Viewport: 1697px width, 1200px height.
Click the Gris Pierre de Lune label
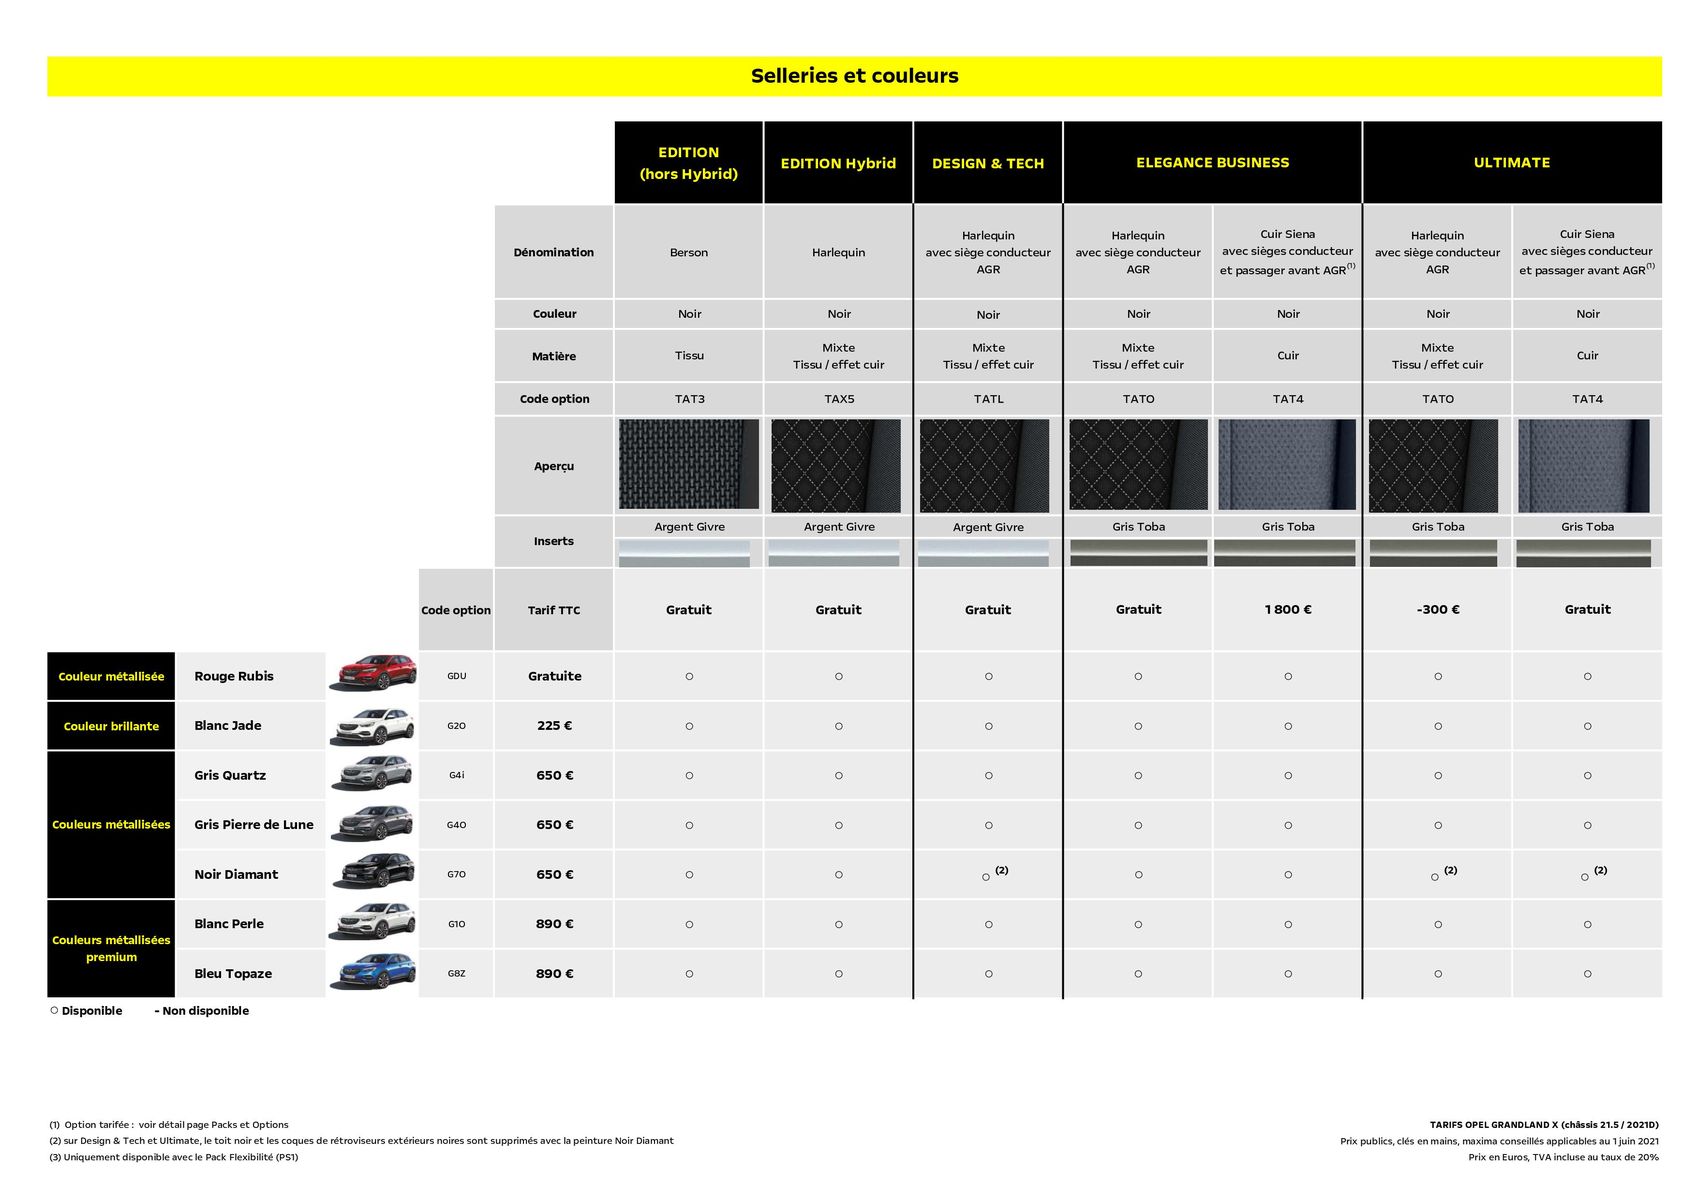pos(254,824)
